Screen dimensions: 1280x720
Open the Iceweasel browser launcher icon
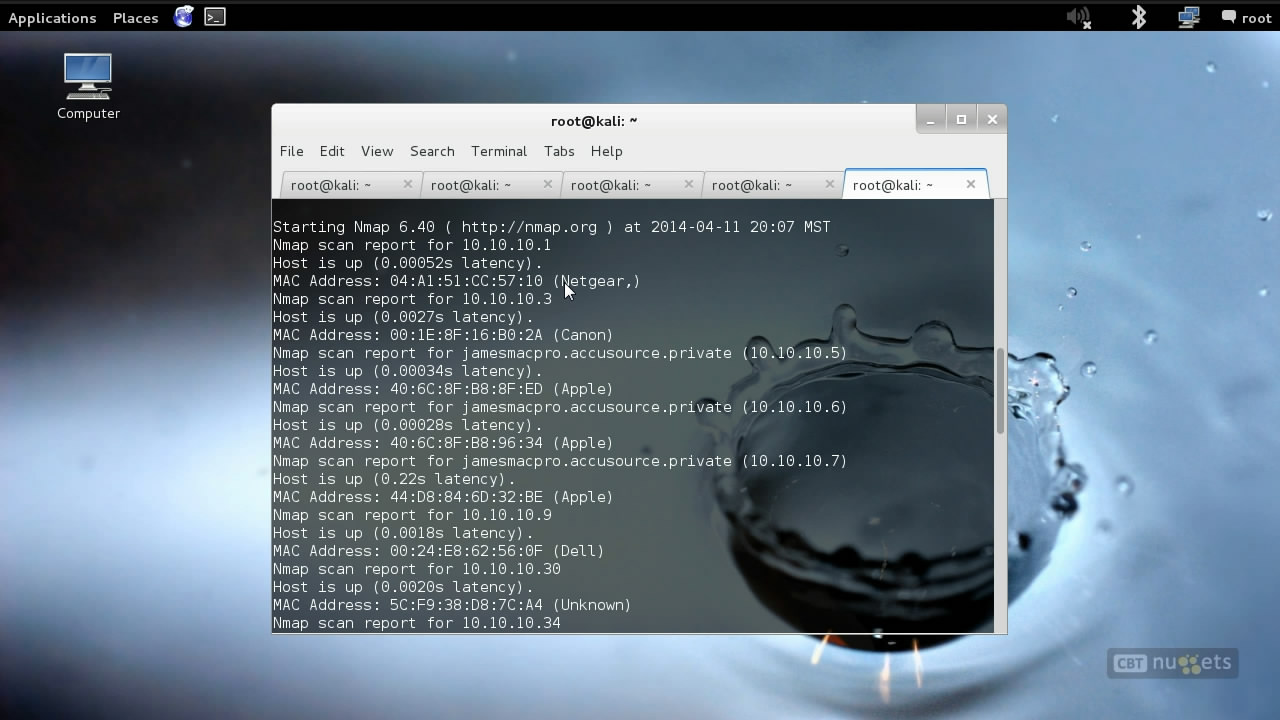[x=183, y=17]
